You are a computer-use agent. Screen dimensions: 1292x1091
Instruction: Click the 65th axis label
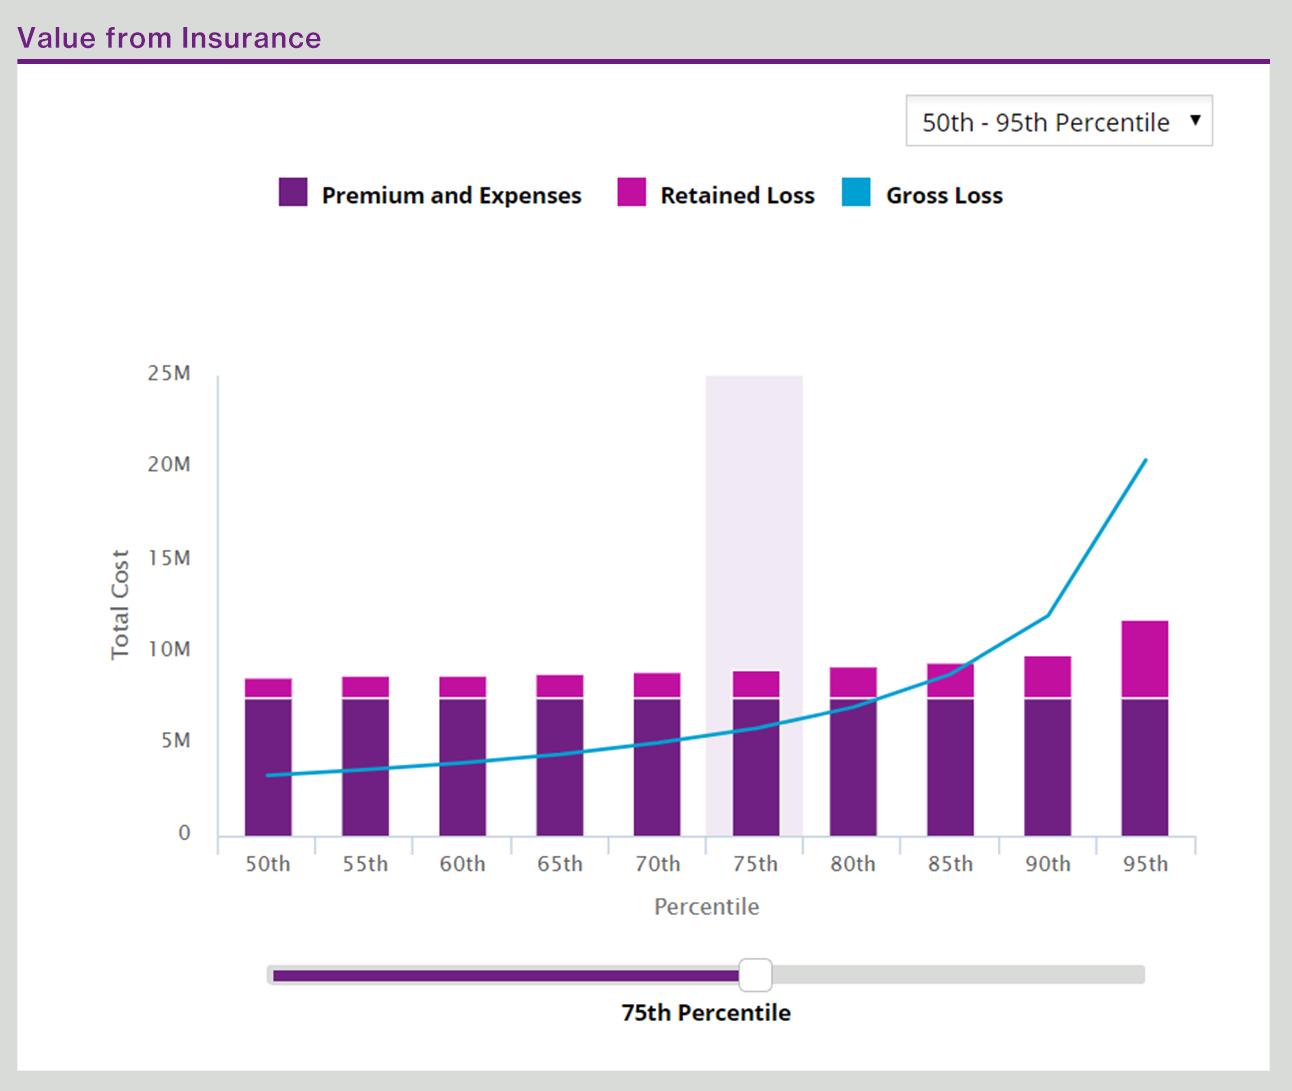click(560, 864)
